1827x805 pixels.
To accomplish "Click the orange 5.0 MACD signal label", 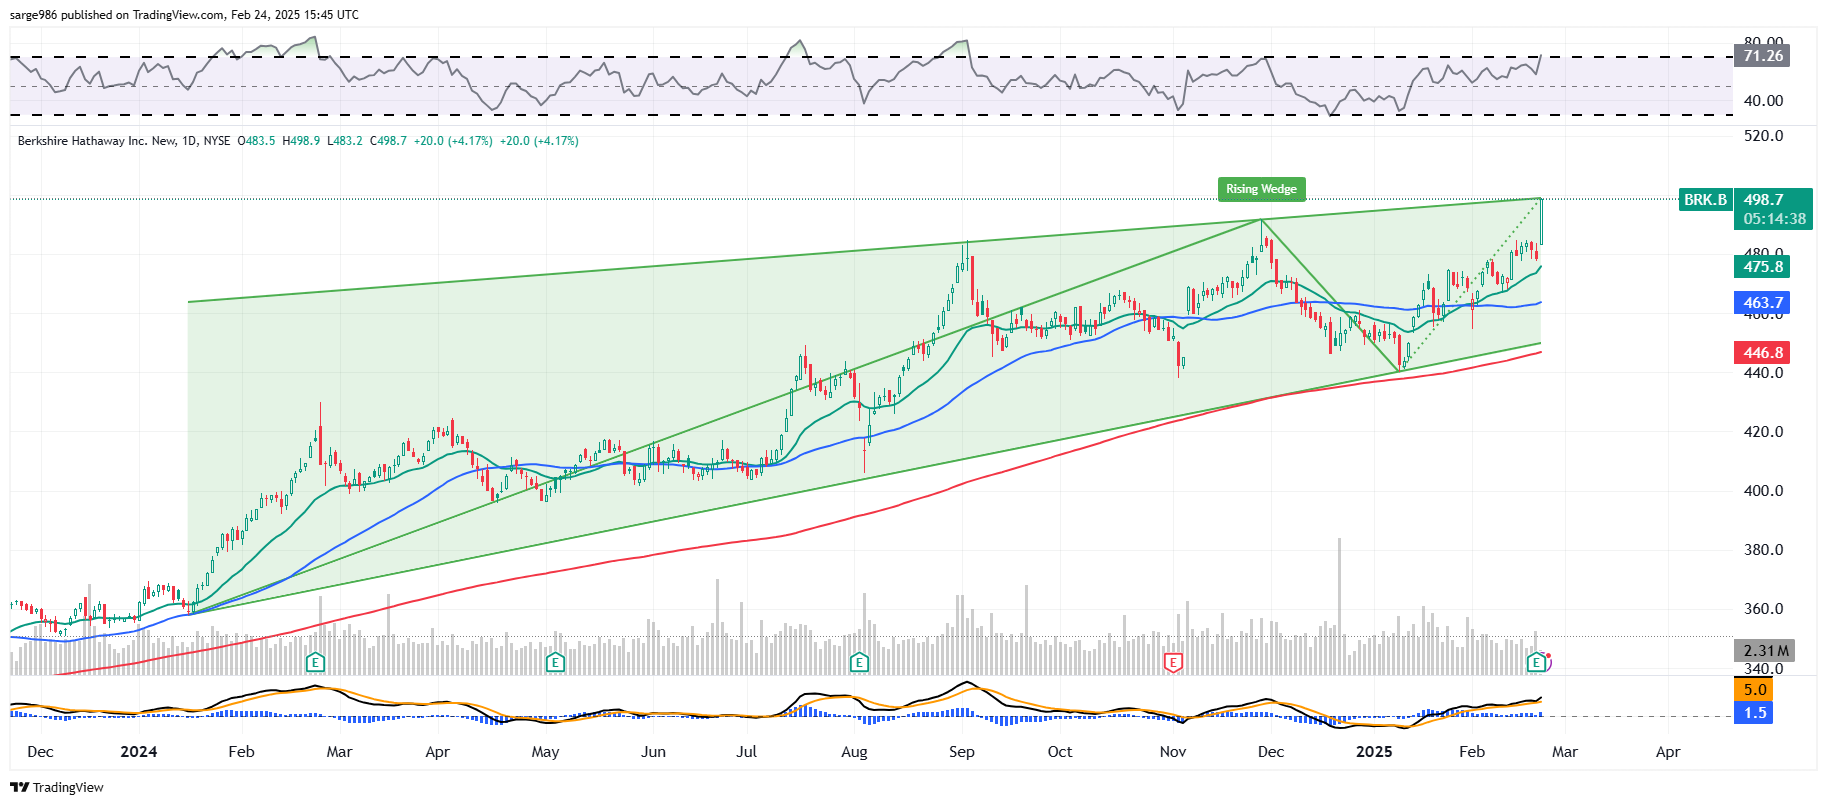I will [1754, 690].
